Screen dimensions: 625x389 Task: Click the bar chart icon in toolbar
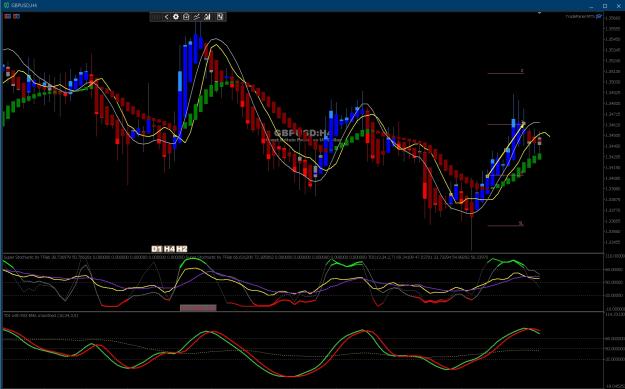coord(207,17)
